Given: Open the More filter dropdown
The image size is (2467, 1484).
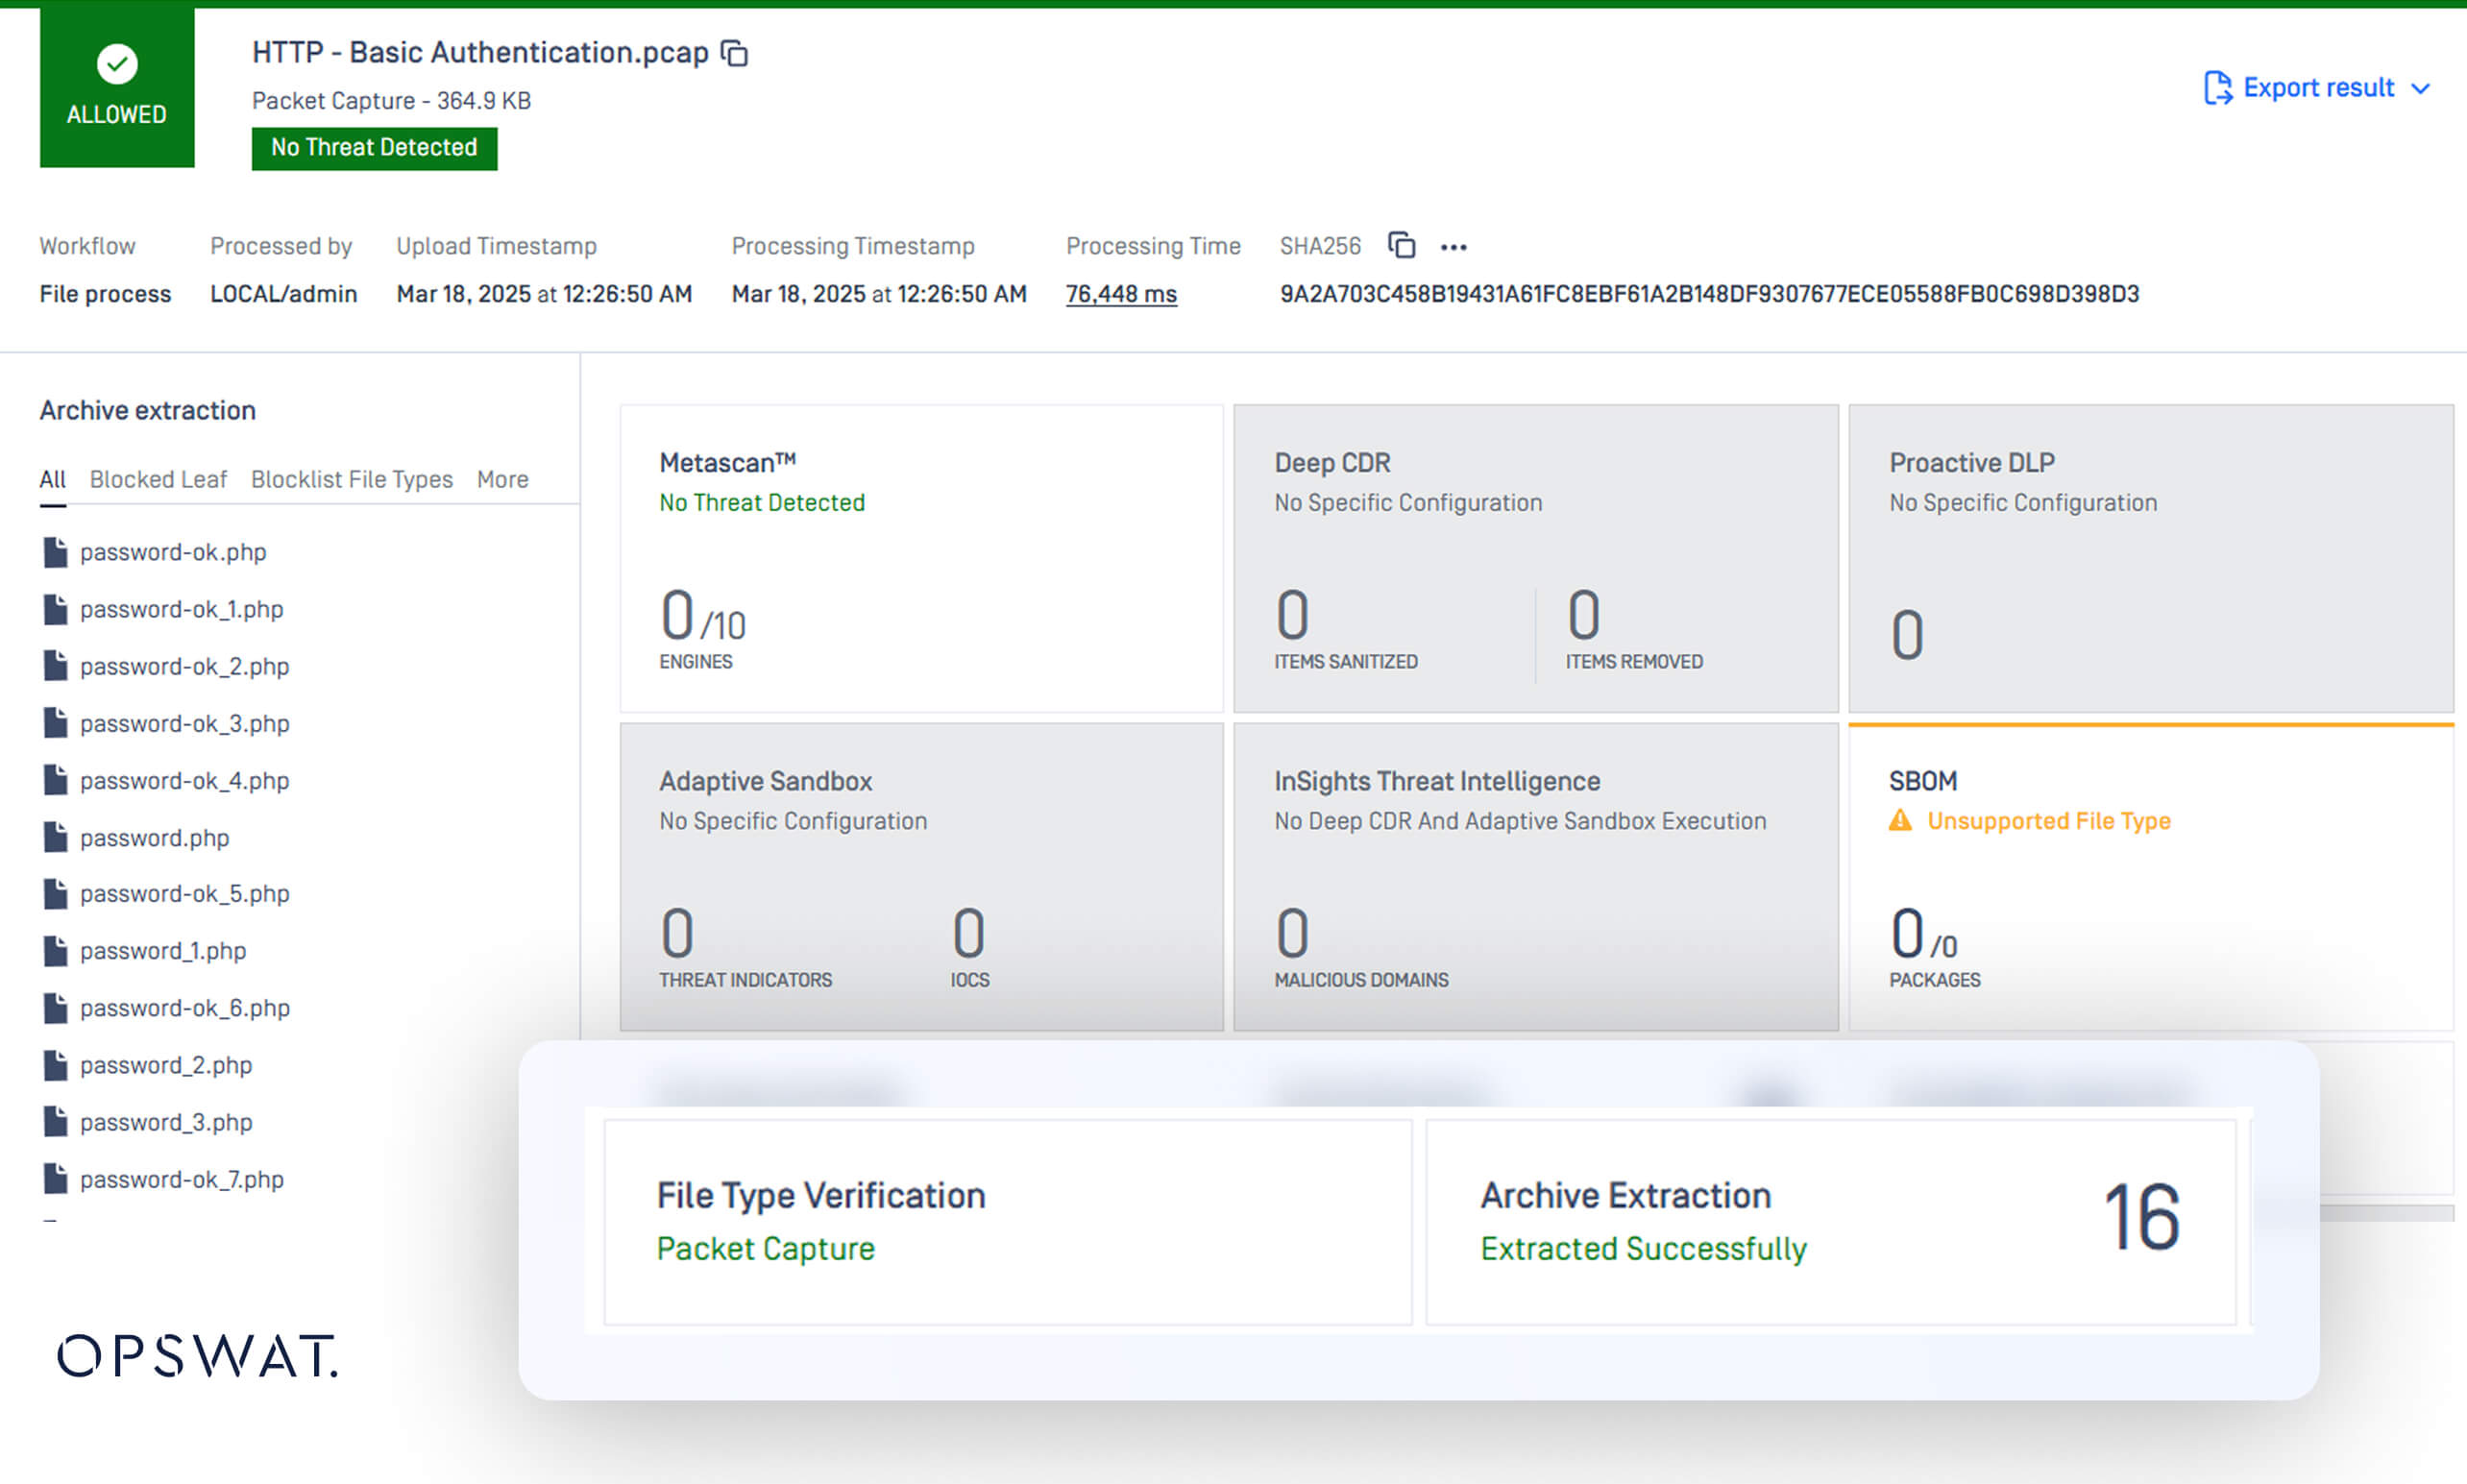Looking at the screenshot, I should pyautogui.click(x=502, y=479).
